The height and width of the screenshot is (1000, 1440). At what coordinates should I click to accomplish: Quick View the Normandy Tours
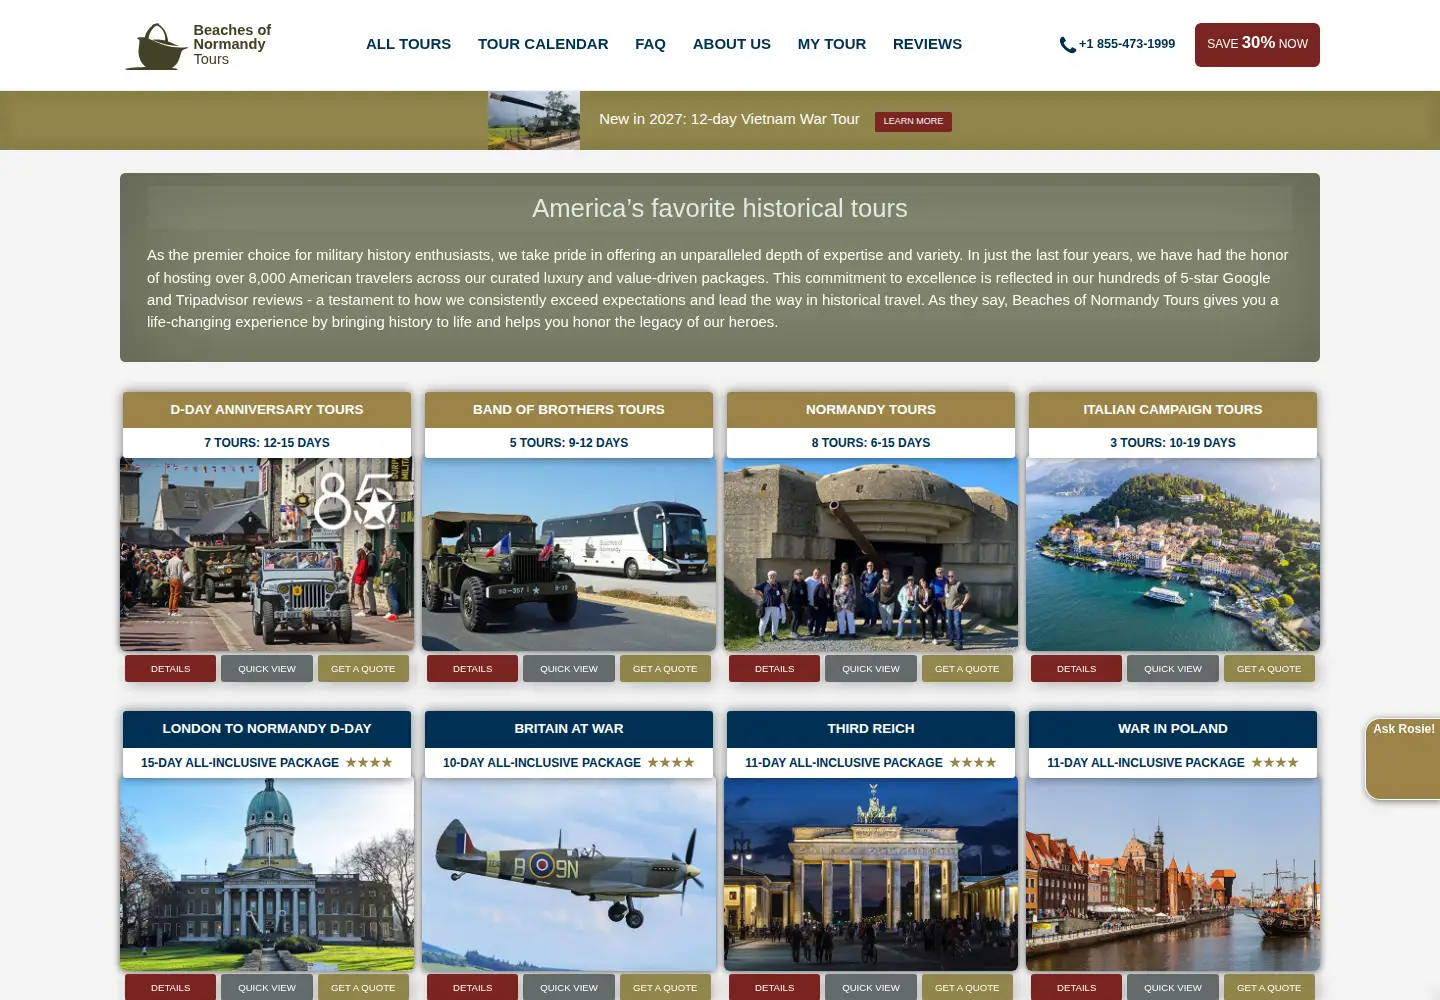point(871,669)
